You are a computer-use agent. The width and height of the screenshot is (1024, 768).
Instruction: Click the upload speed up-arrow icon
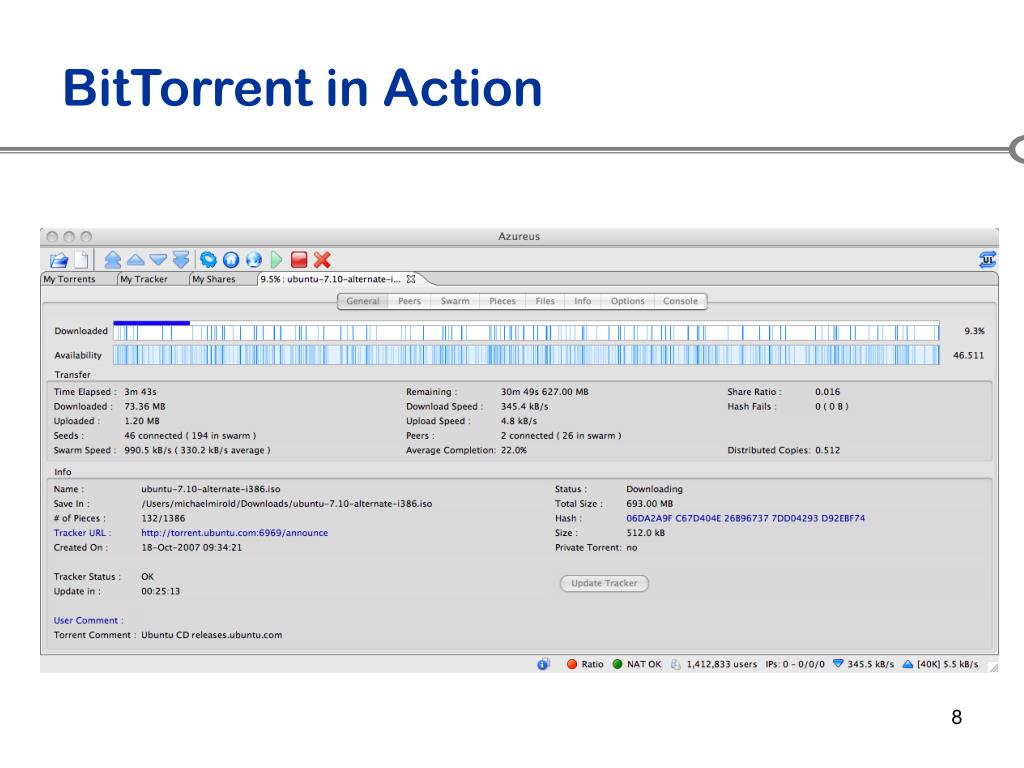[907, 664]
